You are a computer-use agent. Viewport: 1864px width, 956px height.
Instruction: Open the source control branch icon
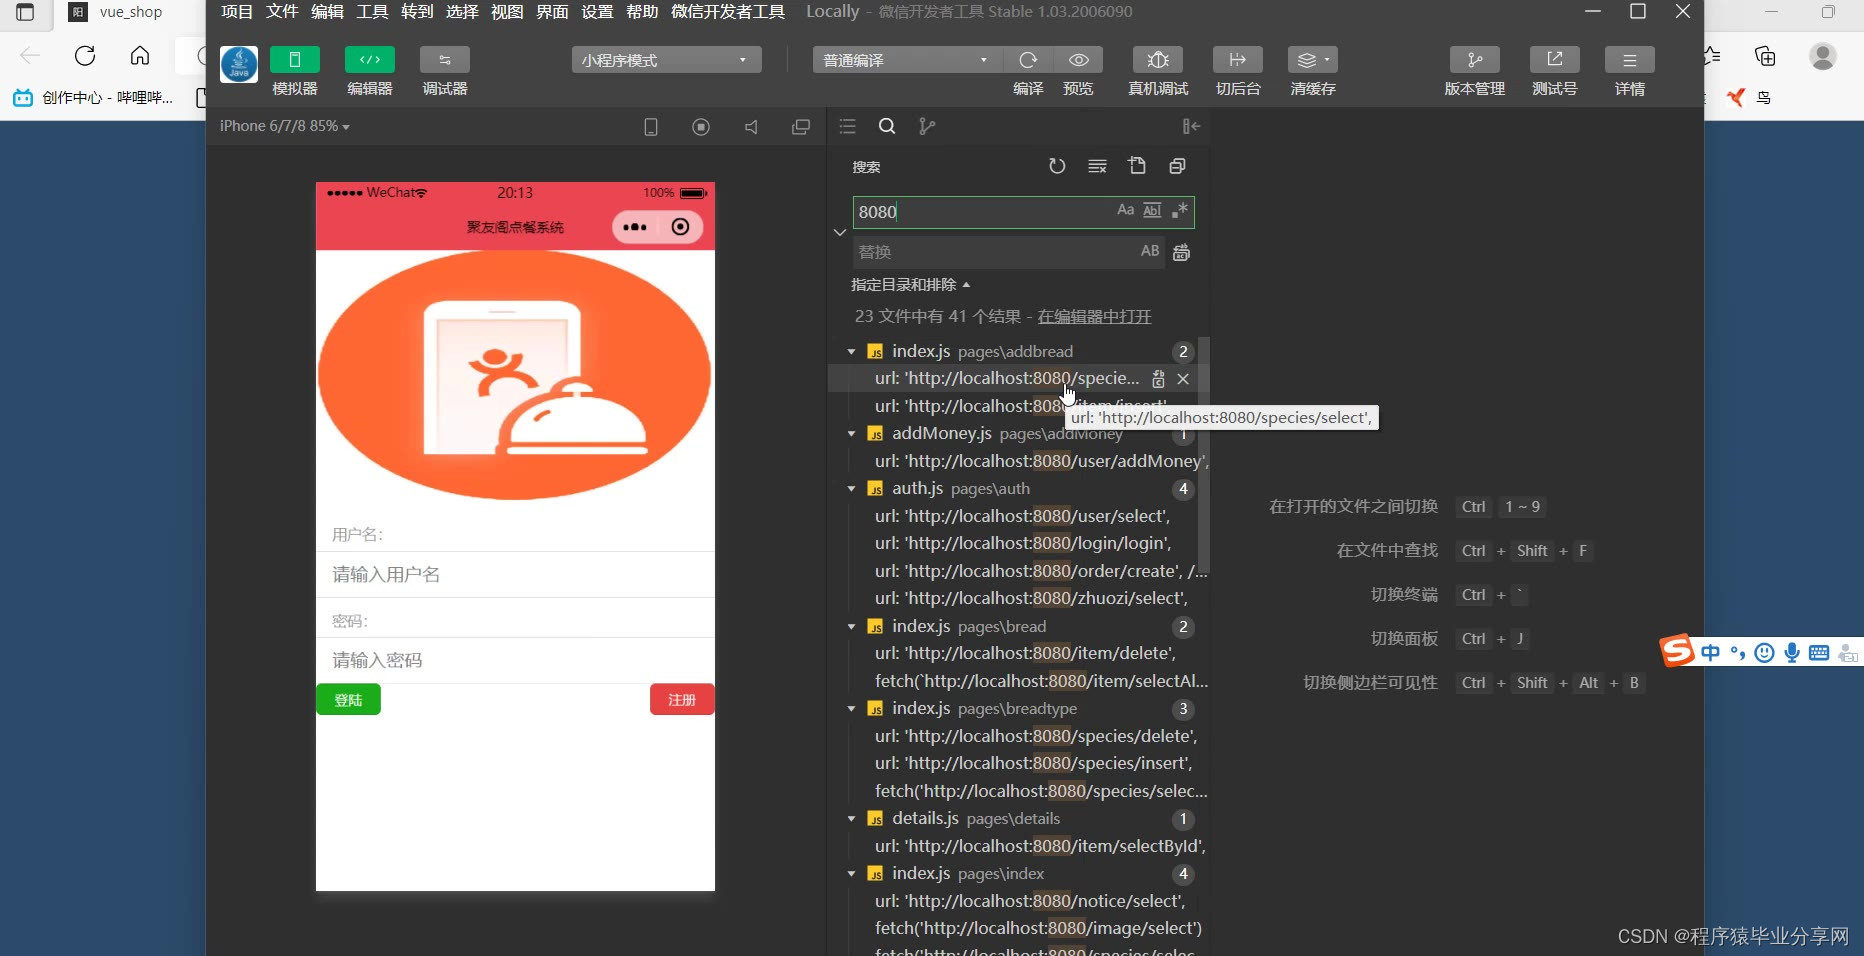coord(927,126)
